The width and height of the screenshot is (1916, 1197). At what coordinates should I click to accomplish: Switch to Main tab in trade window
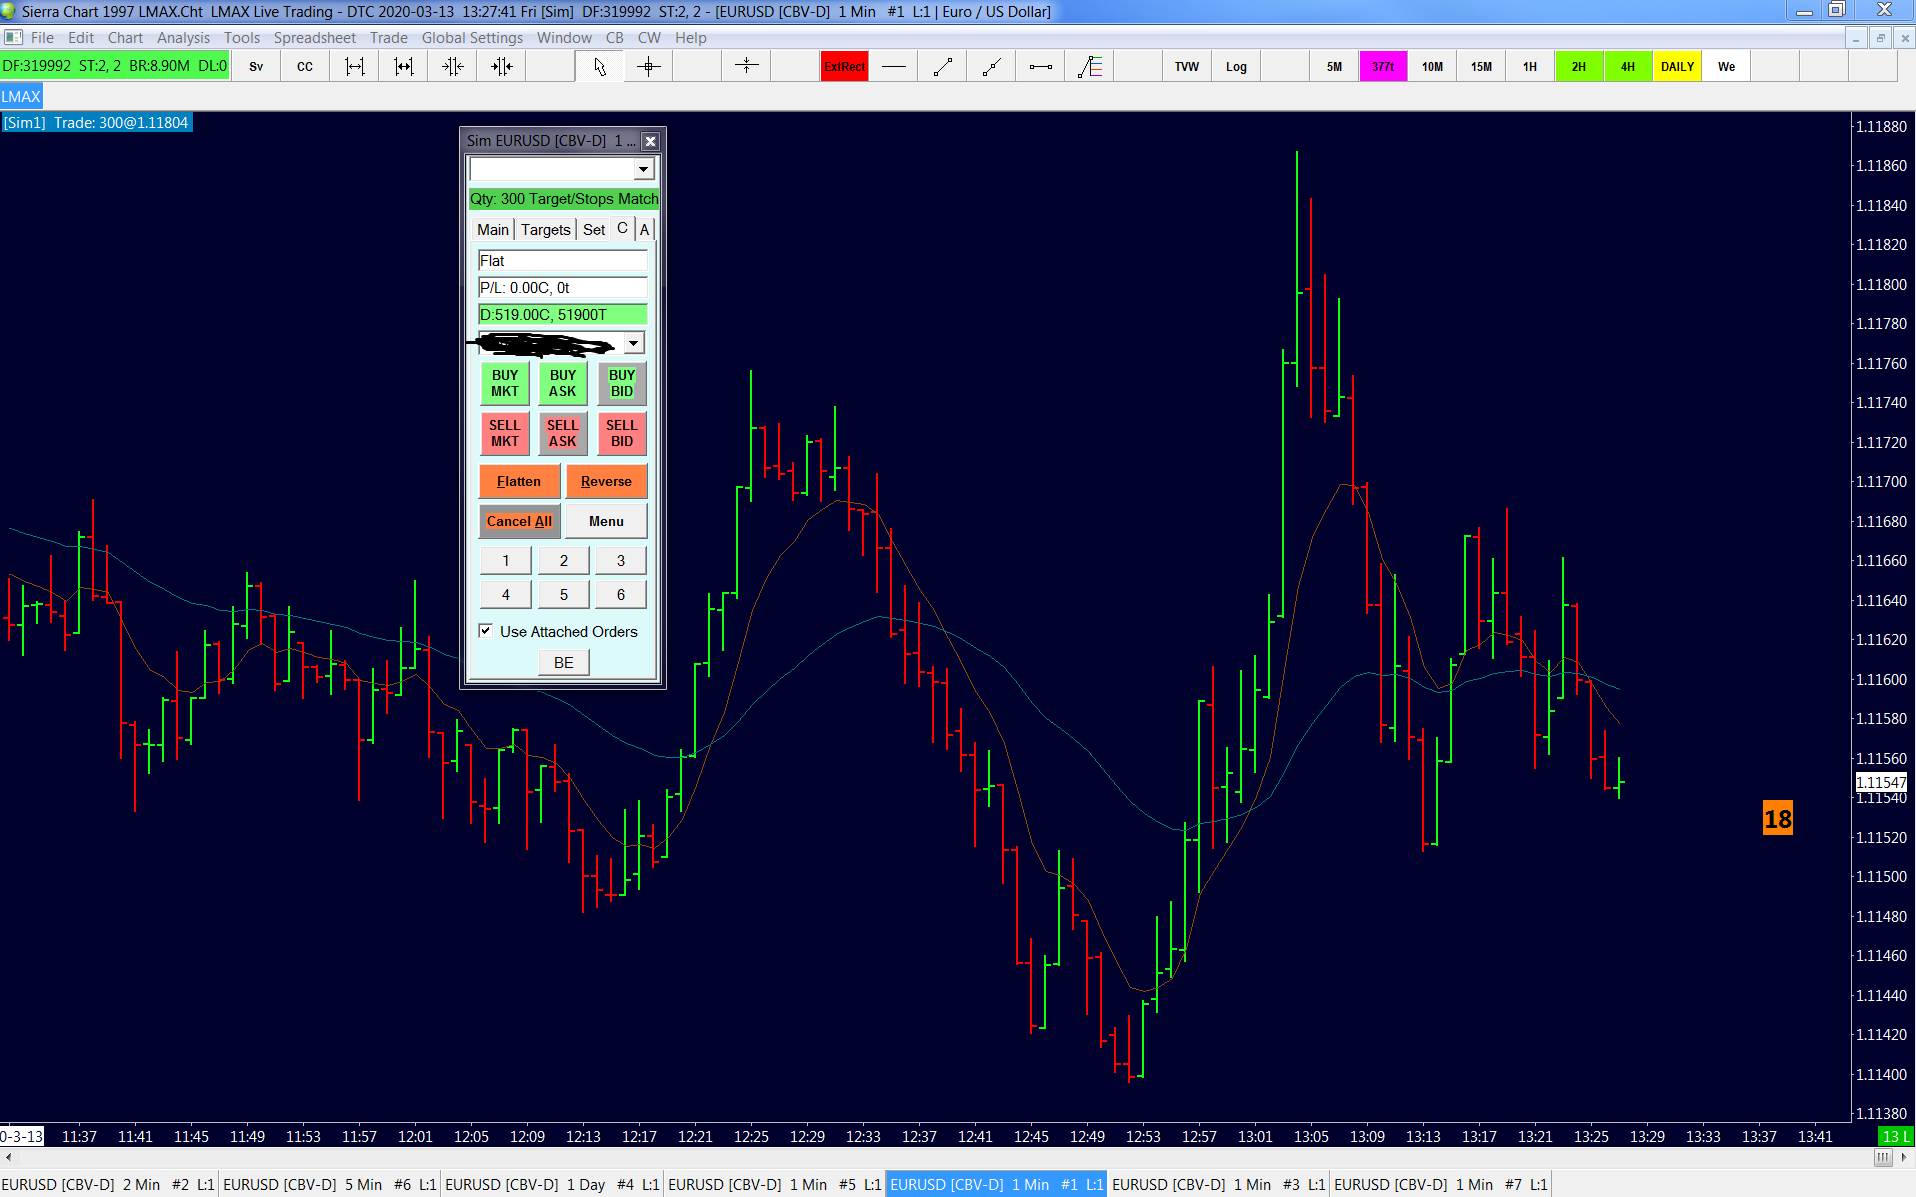click(x=492, y=229)
